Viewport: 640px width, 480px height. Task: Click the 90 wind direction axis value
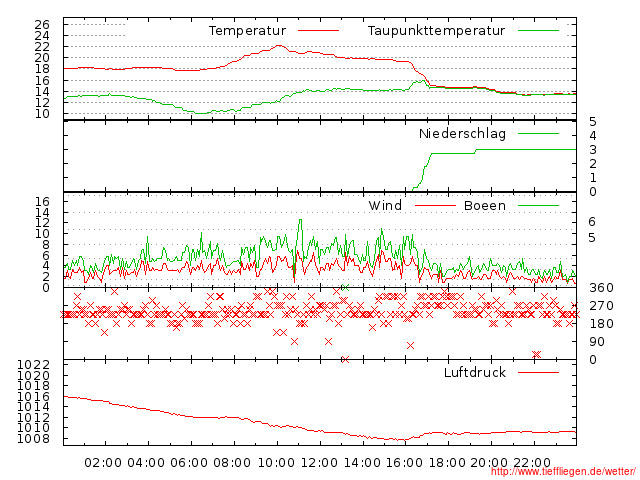tap(597, 342)
